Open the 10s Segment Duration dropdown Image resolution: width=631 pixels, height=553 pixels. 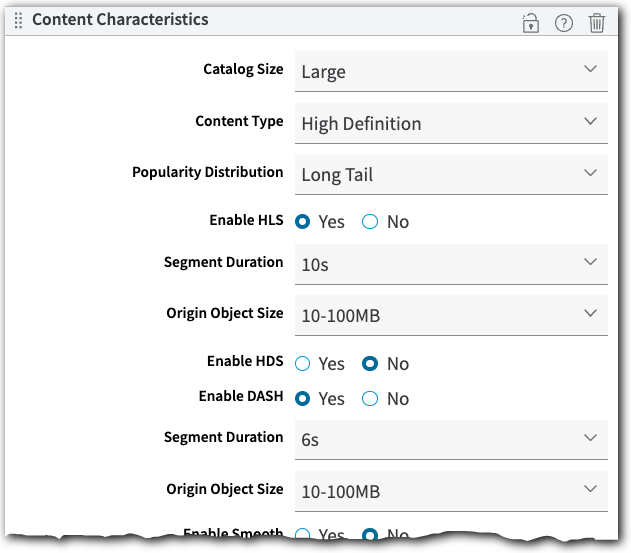tap(450, 264)
